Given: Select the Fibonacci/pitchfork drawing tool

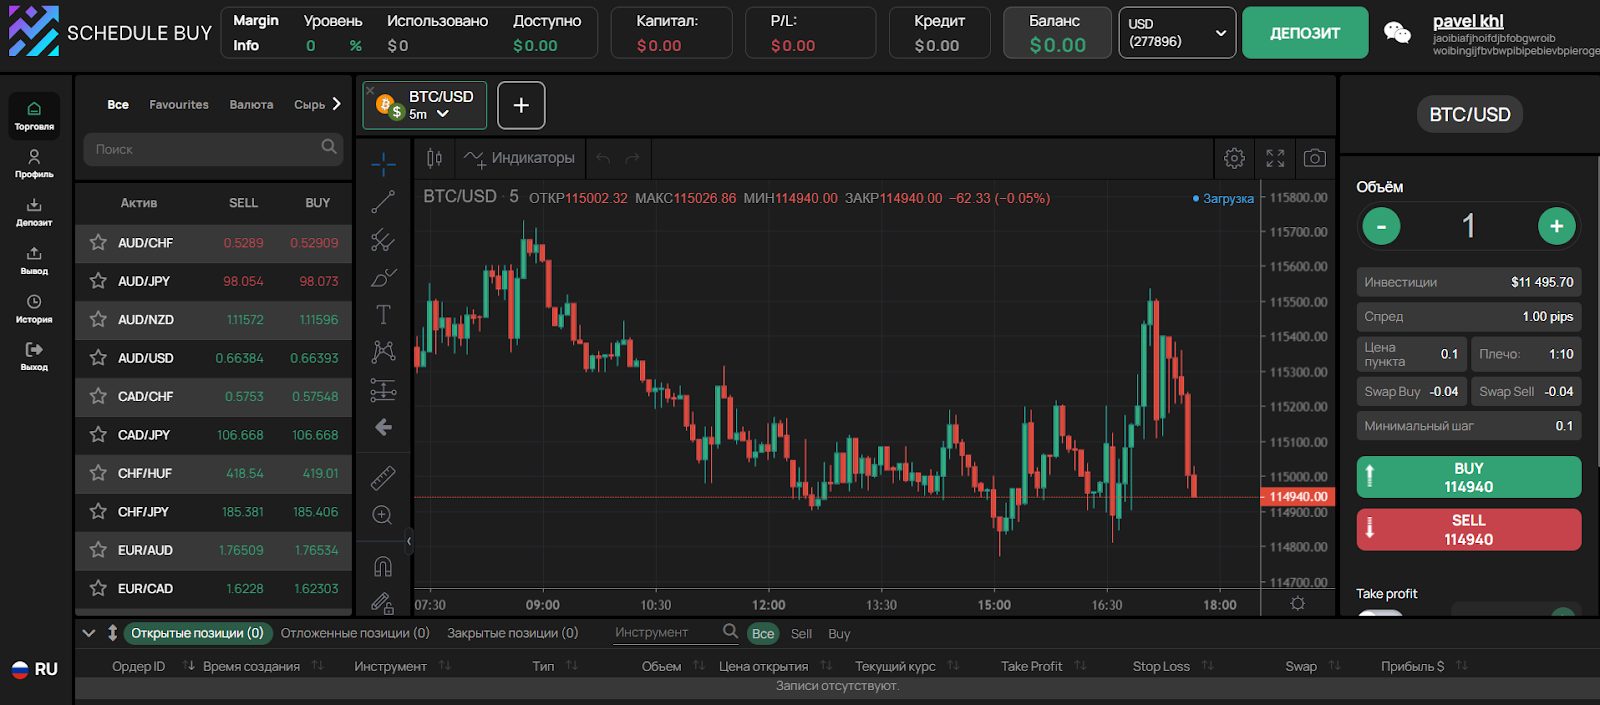Looking at the screenshot, I should click(383, 240).
